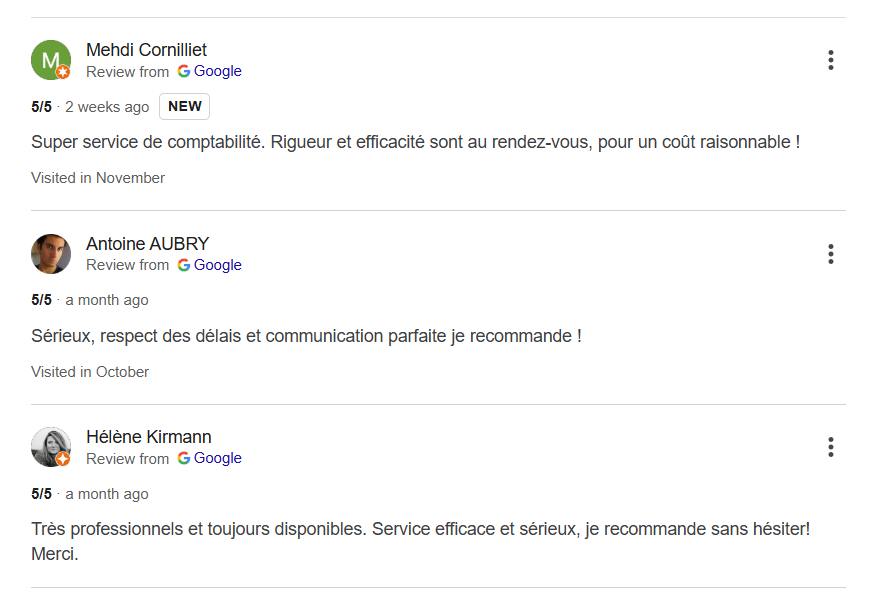Open Antoine AUBRY's reviewer name
The image size is (877, 600).
pos(147,244)
